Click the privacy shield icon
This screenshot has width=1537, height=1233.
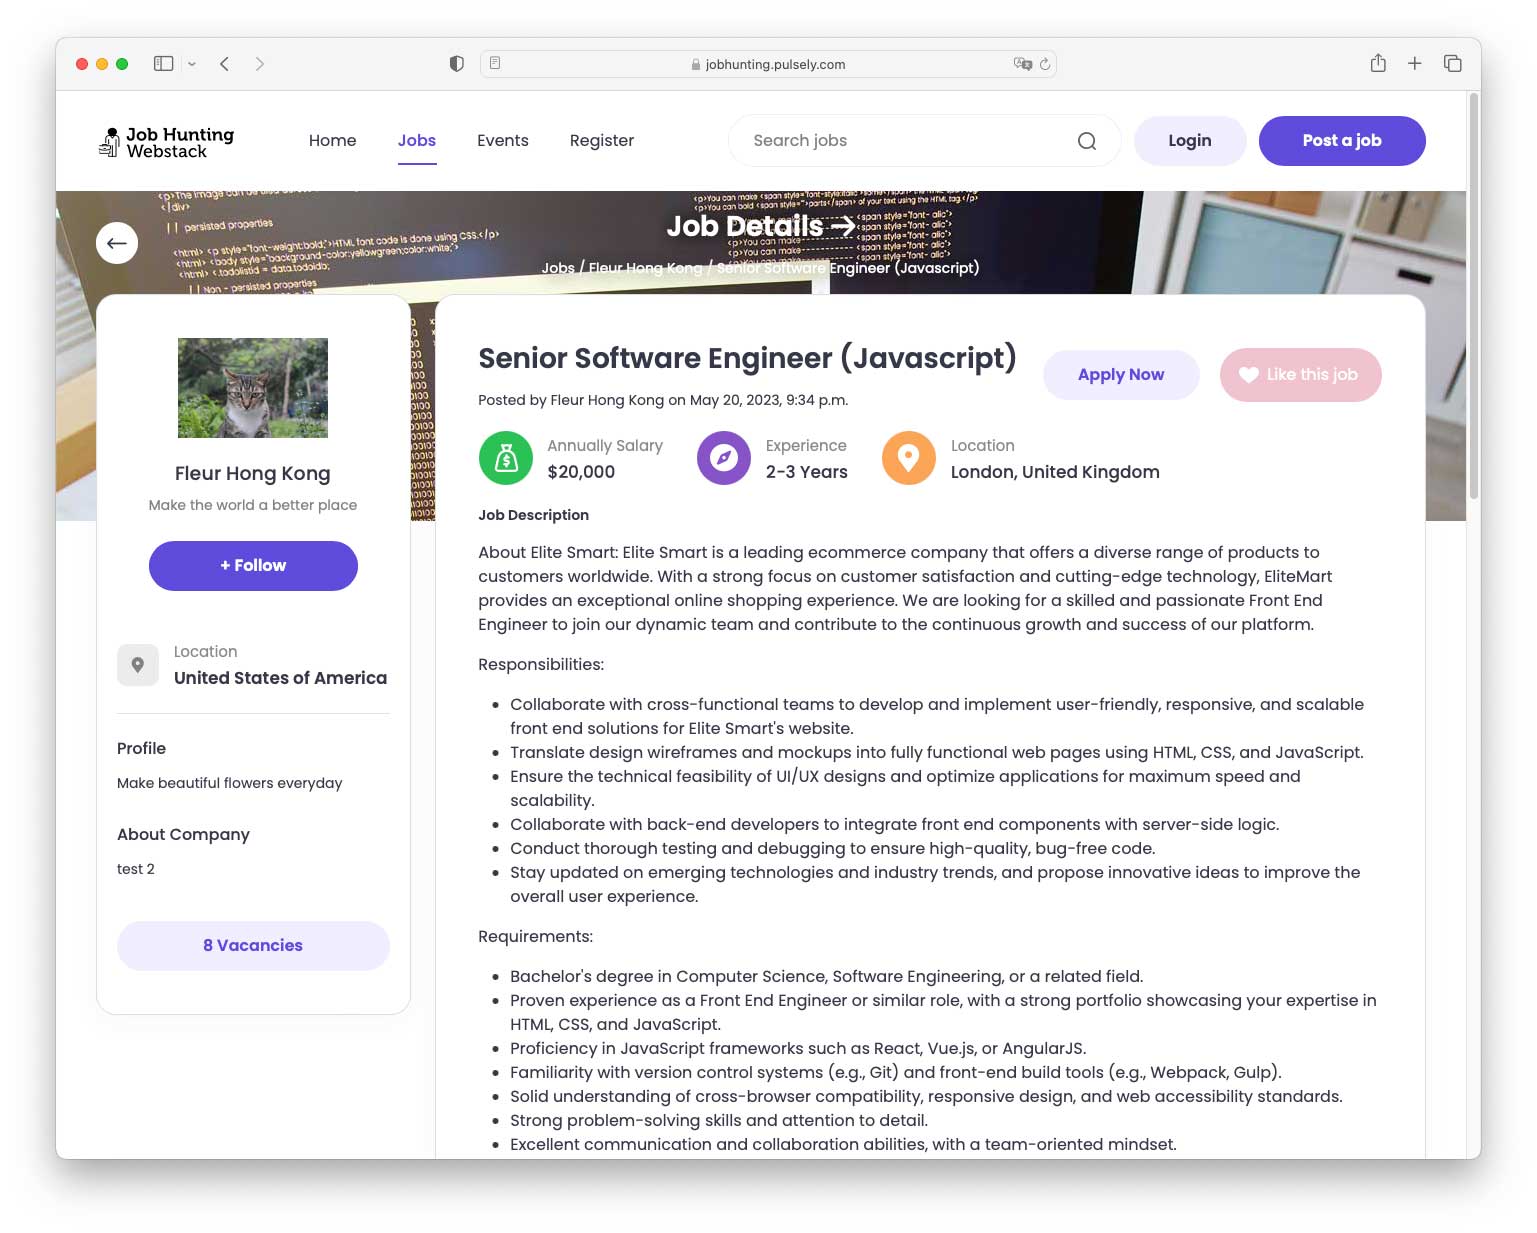(x=456, y=64)
